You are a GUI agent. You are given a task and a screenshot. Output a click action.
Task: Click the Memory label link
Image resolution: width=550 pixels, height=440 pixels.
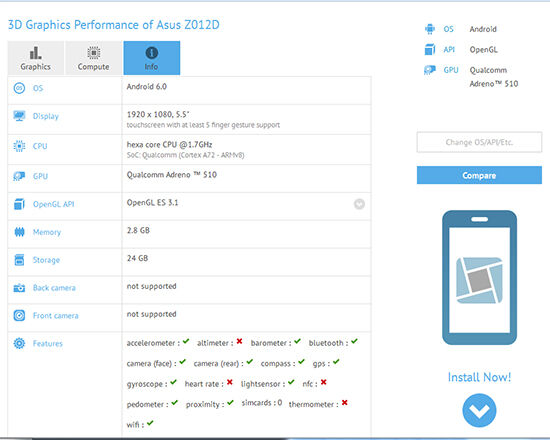coord(47,232)
